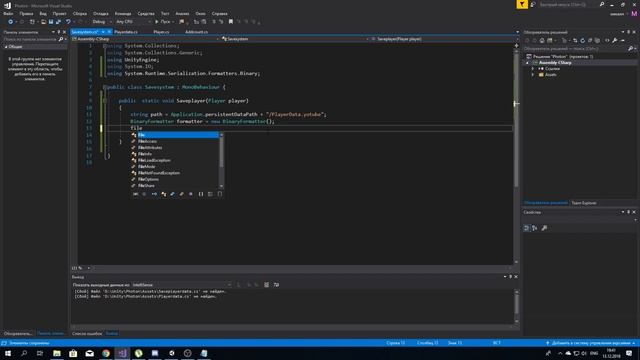Collapse all in Solution Explorer toolbar
Screen dimensions: 640x360
590,40
